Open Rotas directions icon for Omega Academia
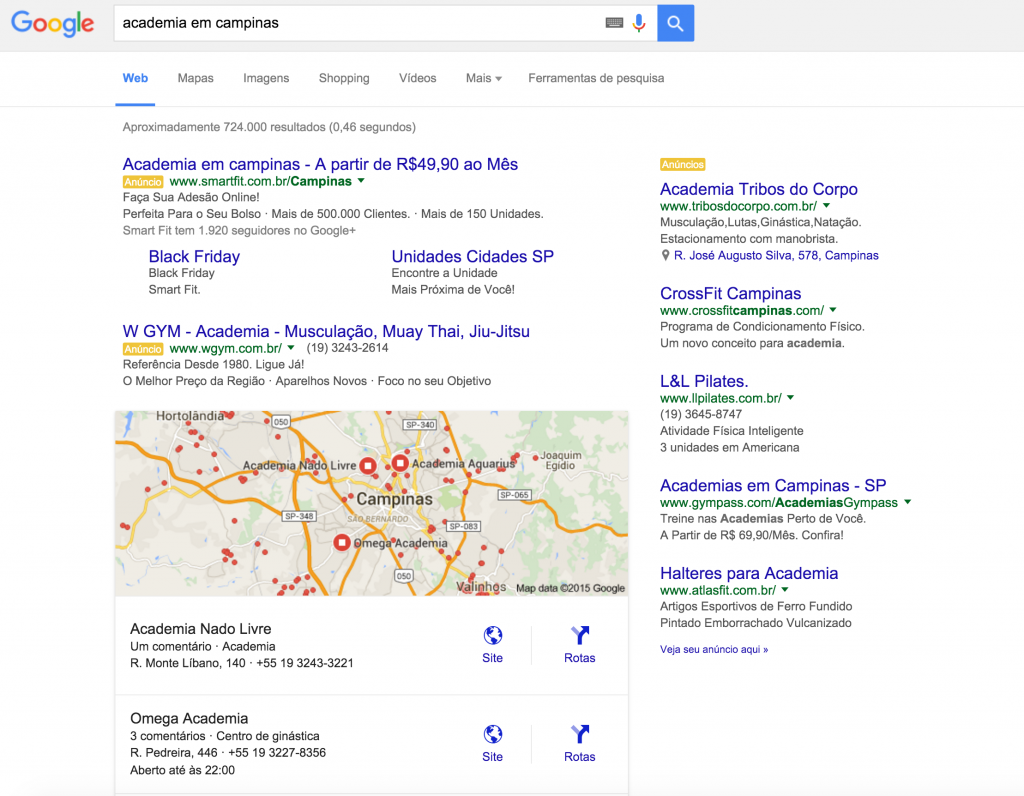This screenshot has height=796, width=1024. [580, 734]
